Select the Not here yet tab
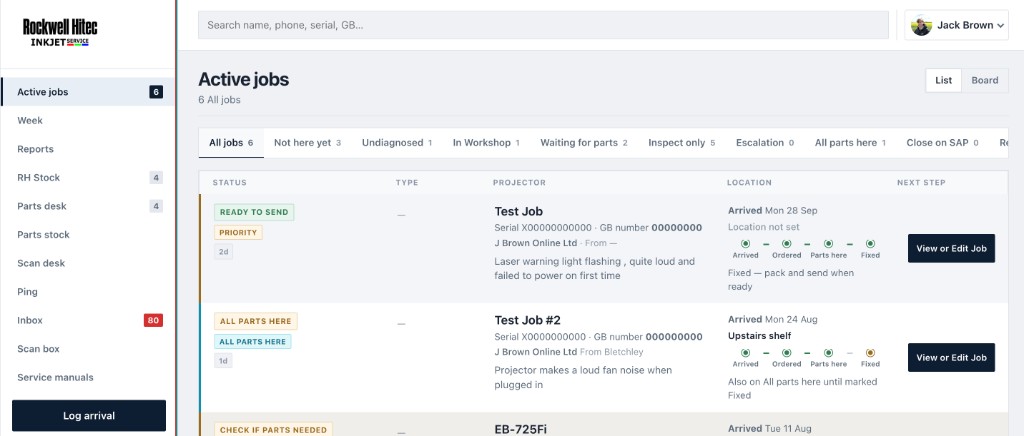 click(x=308, y=143)
